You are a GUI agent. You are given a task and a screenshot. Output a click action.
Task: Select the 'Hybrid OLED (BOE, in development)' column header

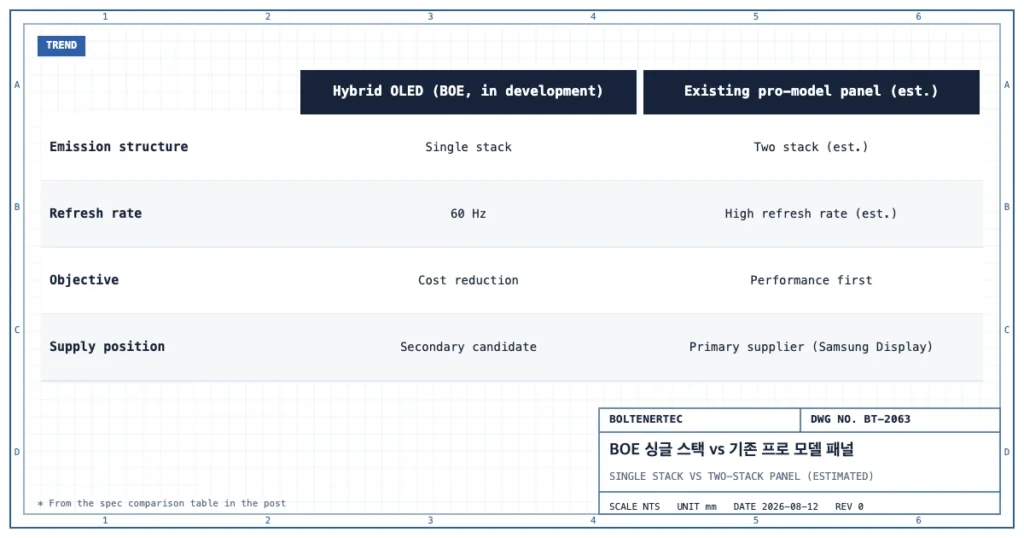(x=468, y=92)
